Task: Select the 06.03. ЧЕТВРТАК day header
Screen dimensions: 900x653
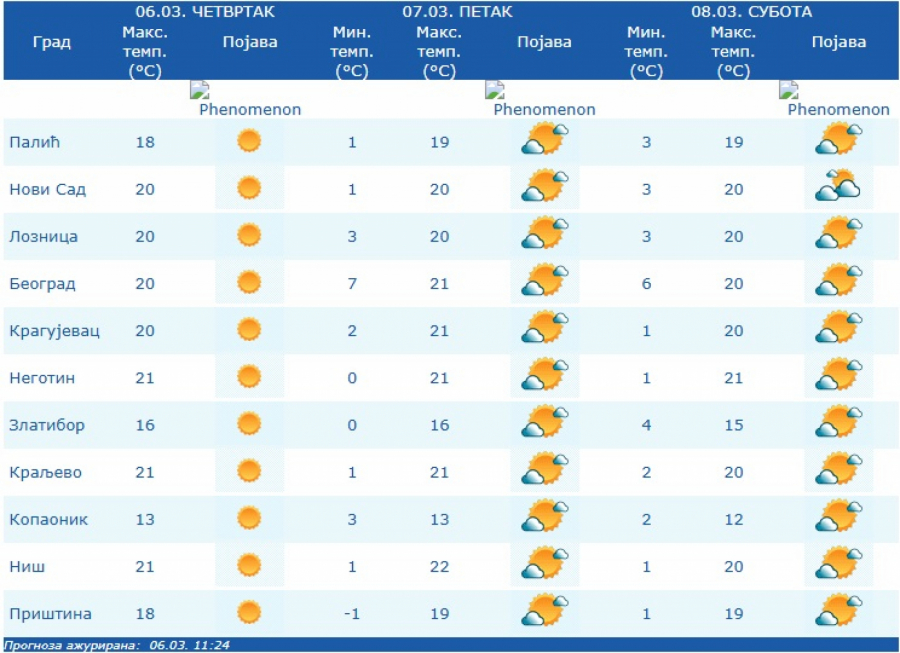Action: coord(205,12)
